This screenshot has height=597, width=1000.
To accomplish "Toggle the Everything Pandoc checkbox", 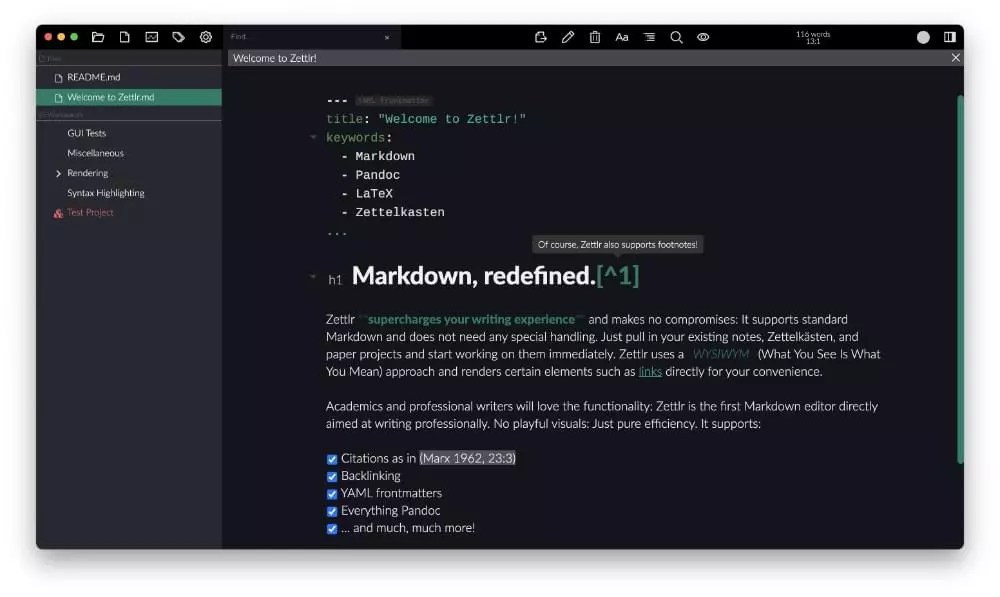I will pos(332,511).
